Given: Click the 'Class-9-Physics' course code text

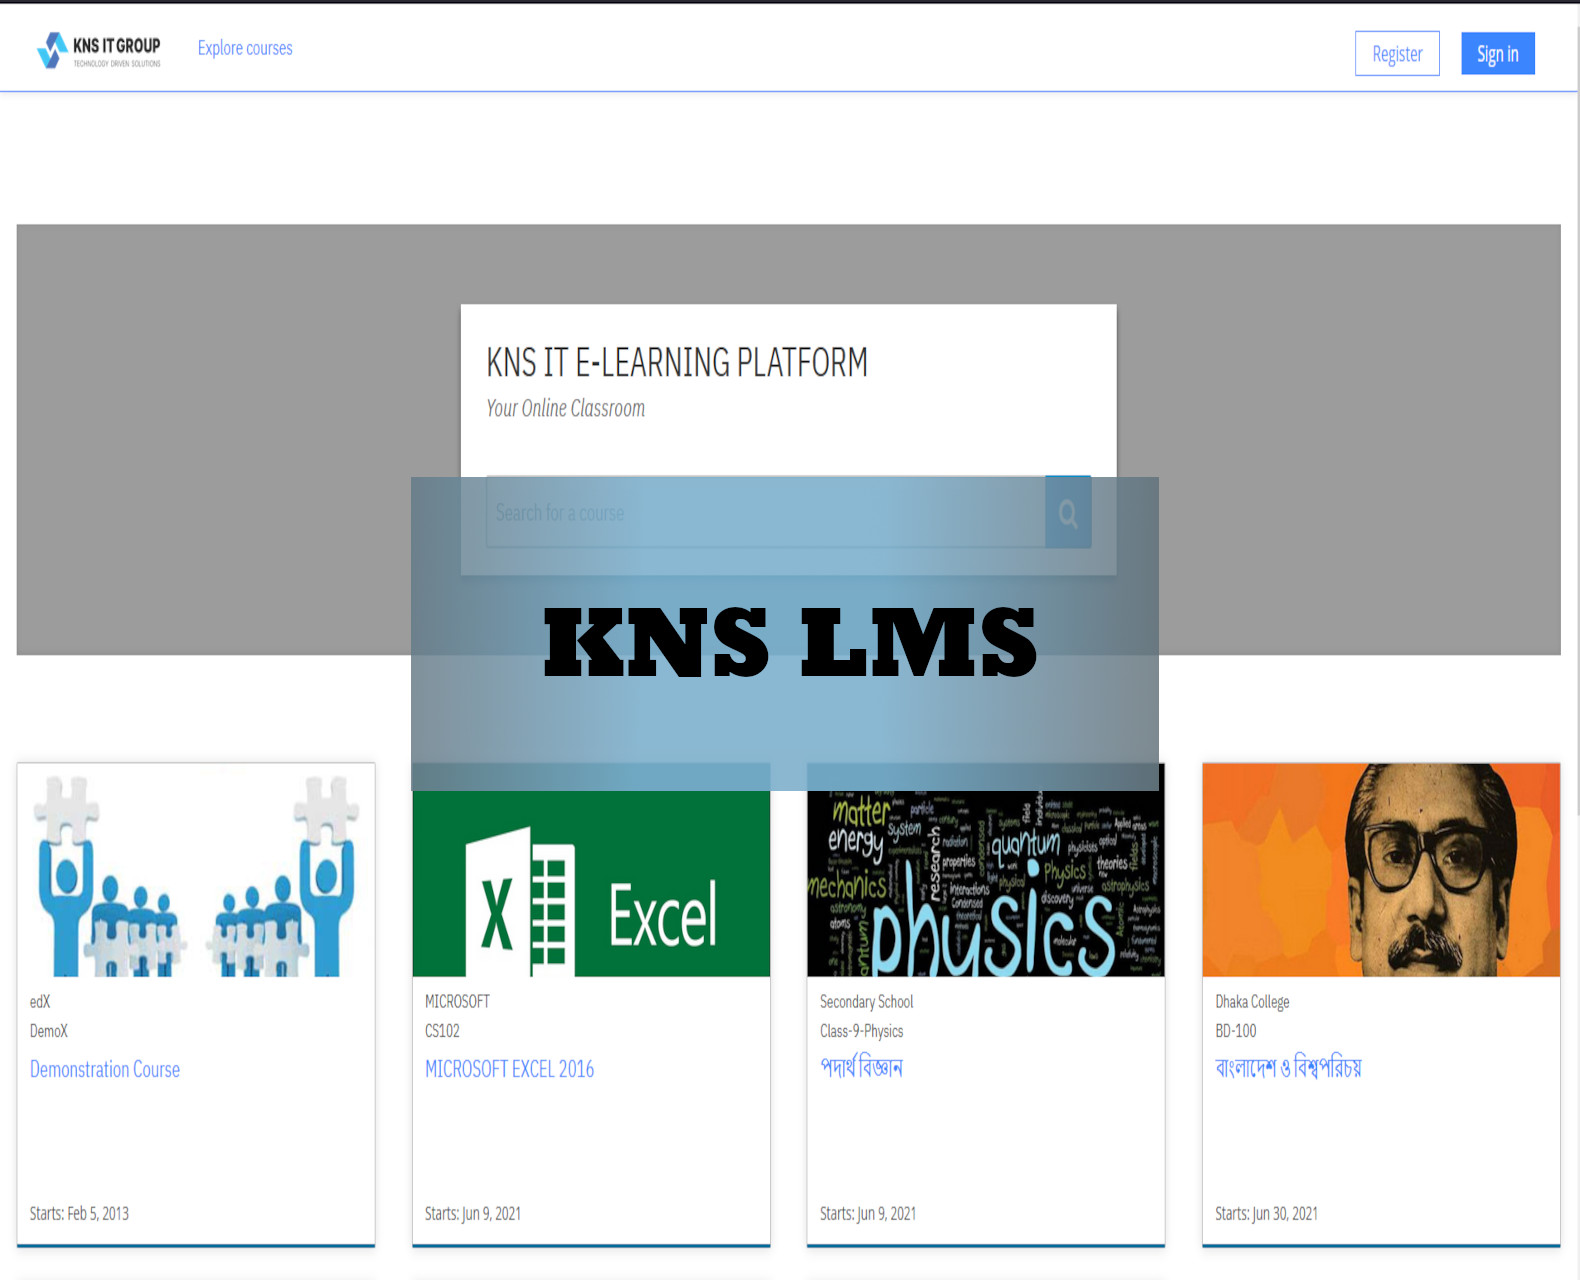Looking at the screenshot, I should click(x=861, y=1031).
